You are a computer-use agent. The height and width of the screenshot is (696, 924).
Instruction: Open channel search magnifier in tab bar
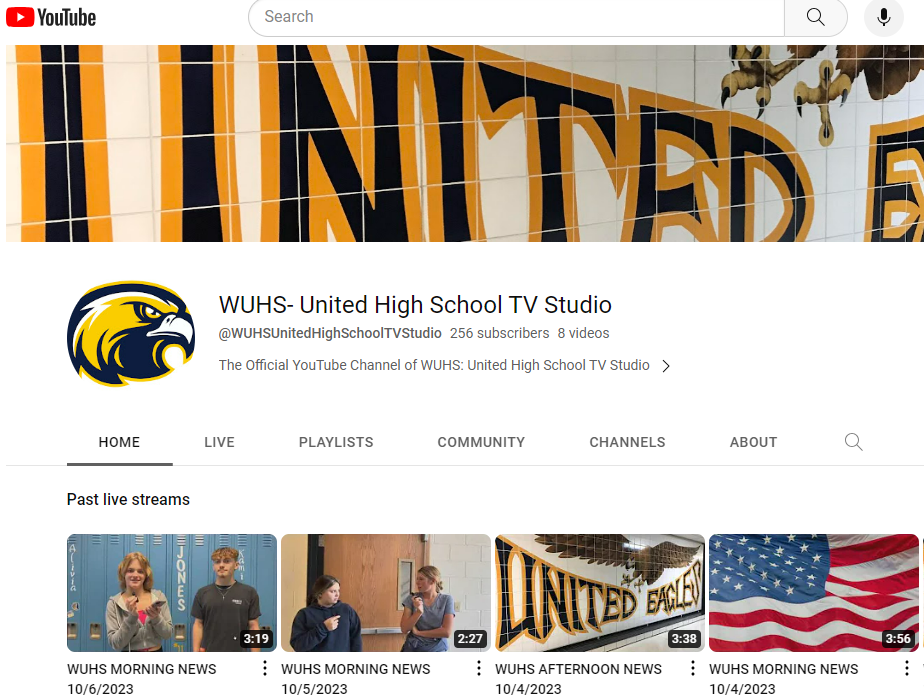click(853, 442)
